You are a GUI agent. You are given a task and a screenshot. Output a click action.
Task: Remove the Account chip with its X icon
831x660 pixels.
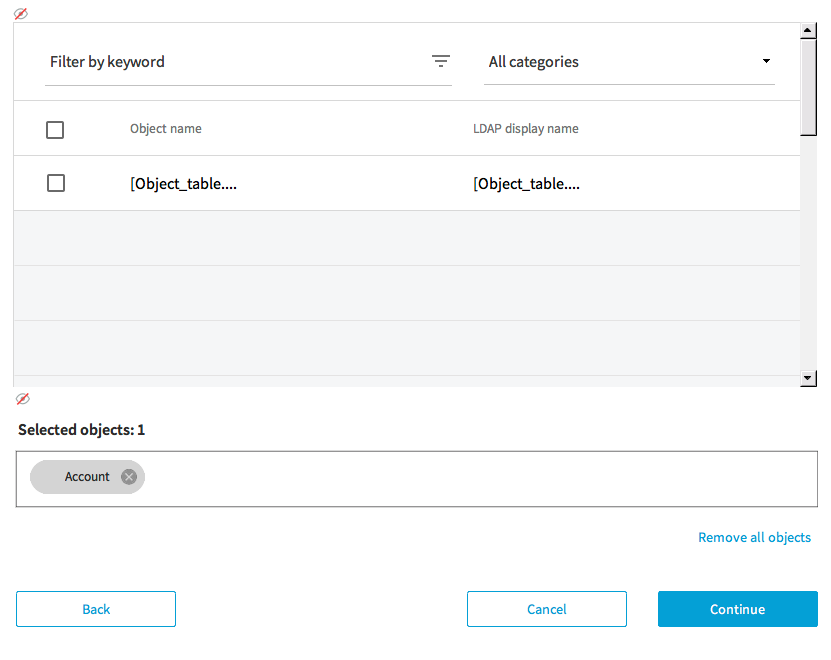point(129,477)
